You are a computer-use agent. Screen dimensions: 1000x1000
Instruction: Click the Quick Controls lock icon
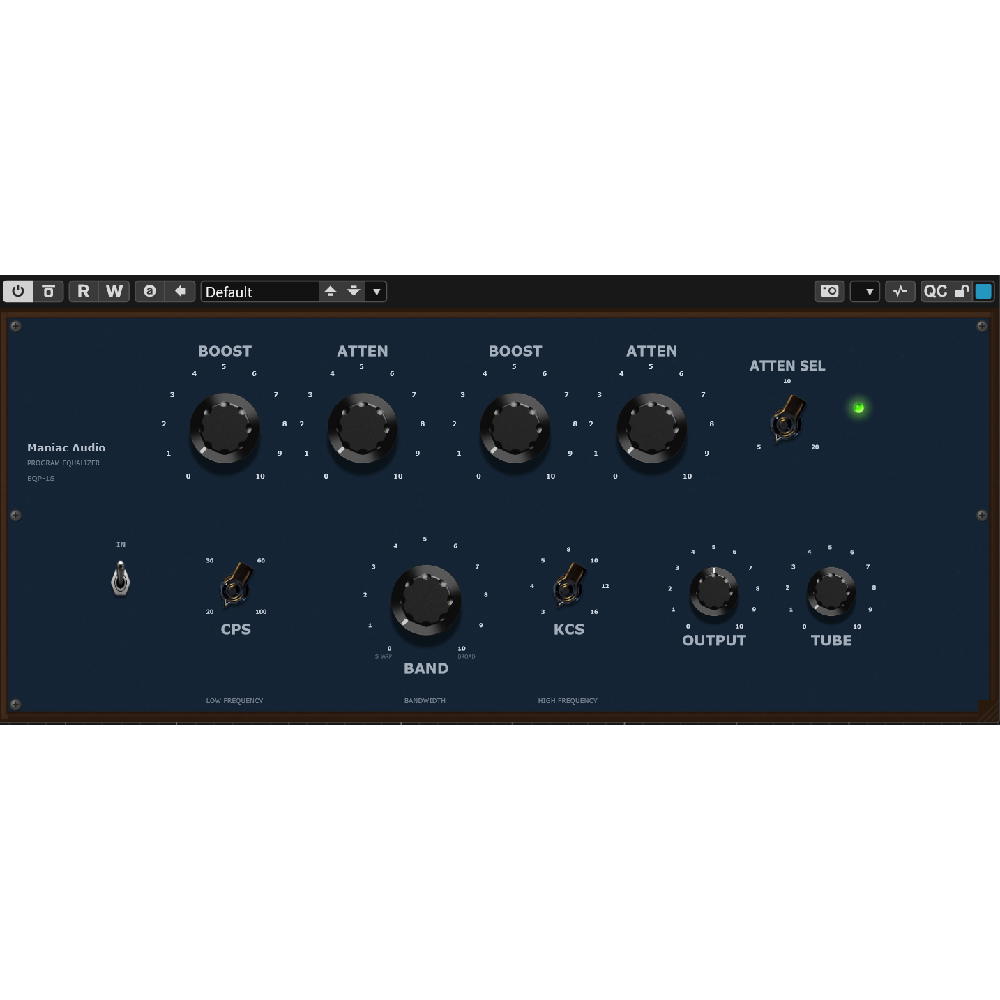pos(961,291)
